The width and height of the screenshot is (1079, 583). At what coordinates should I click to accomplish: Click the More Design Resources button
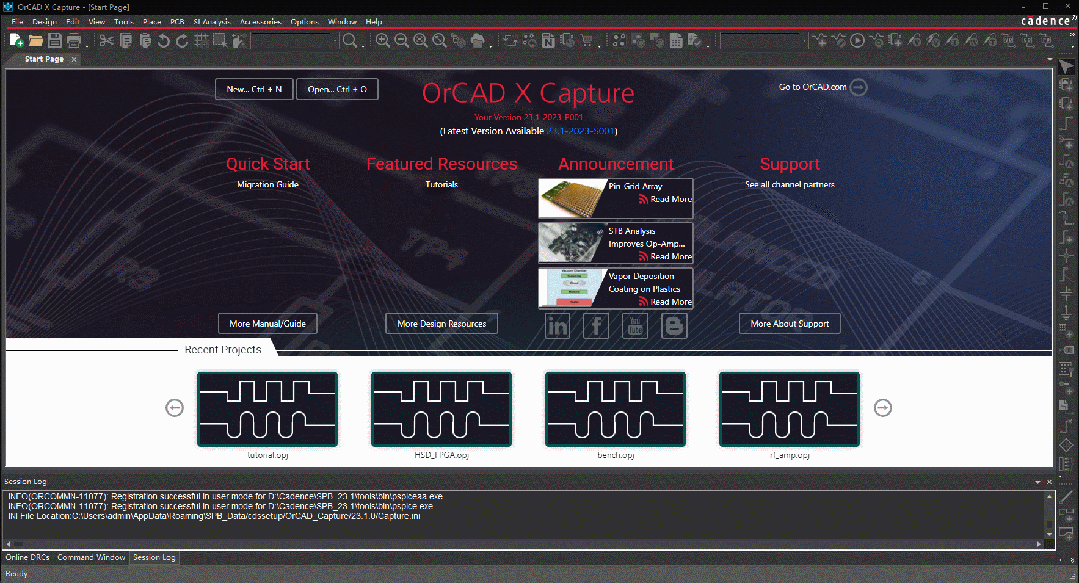(442, 324)
